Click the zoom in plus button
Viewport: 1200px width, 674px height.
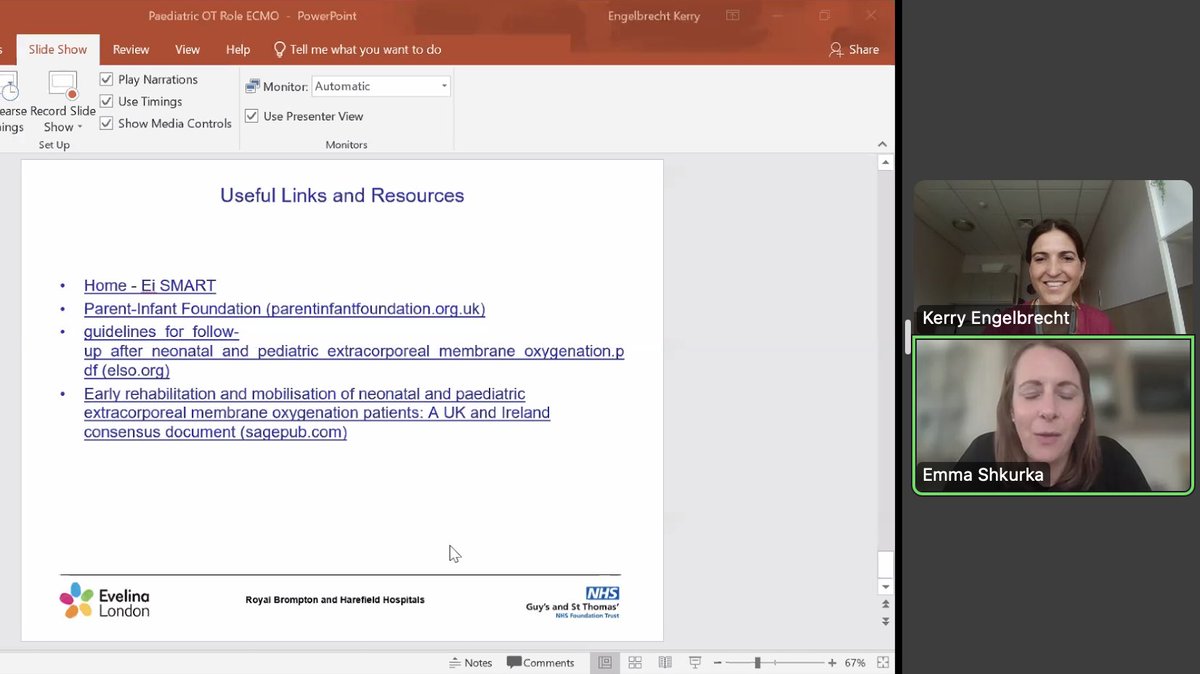(832, 662)
